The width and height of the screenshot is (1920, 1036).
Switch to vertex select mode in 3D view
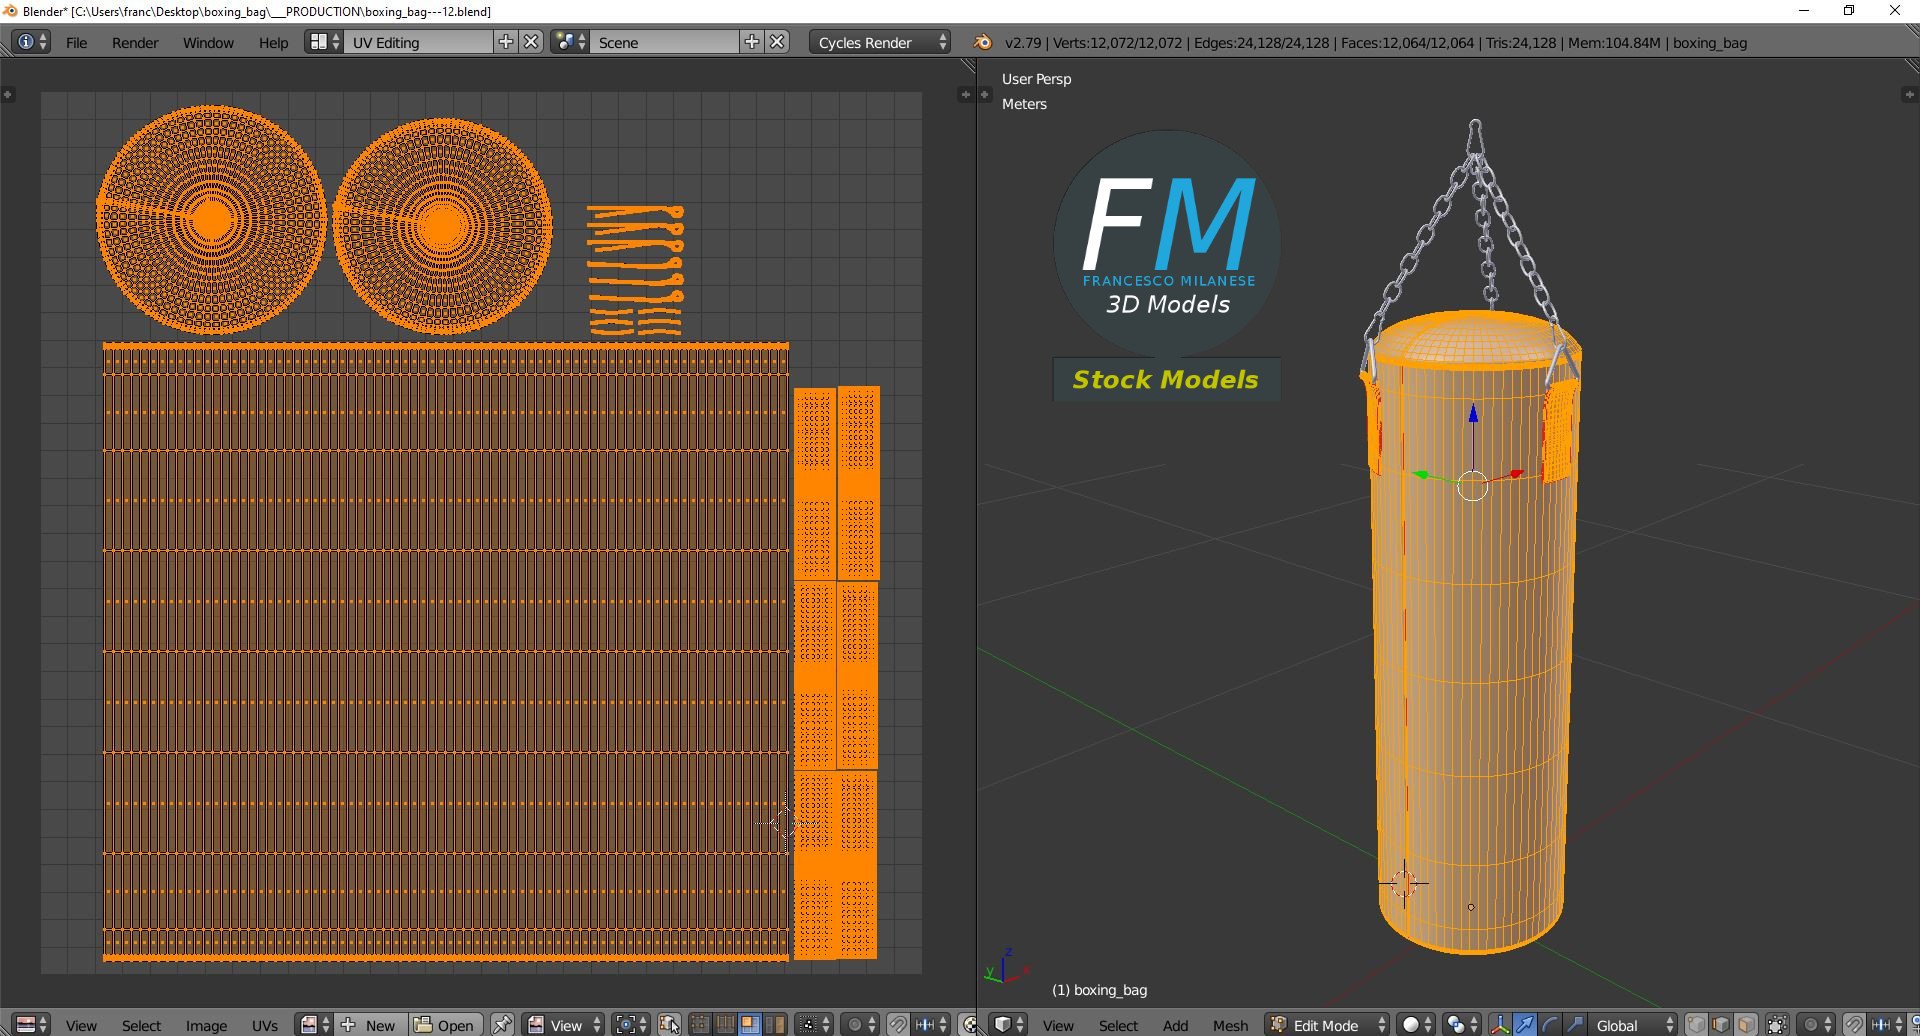pyautogui.click(x=1696, y=1025)
